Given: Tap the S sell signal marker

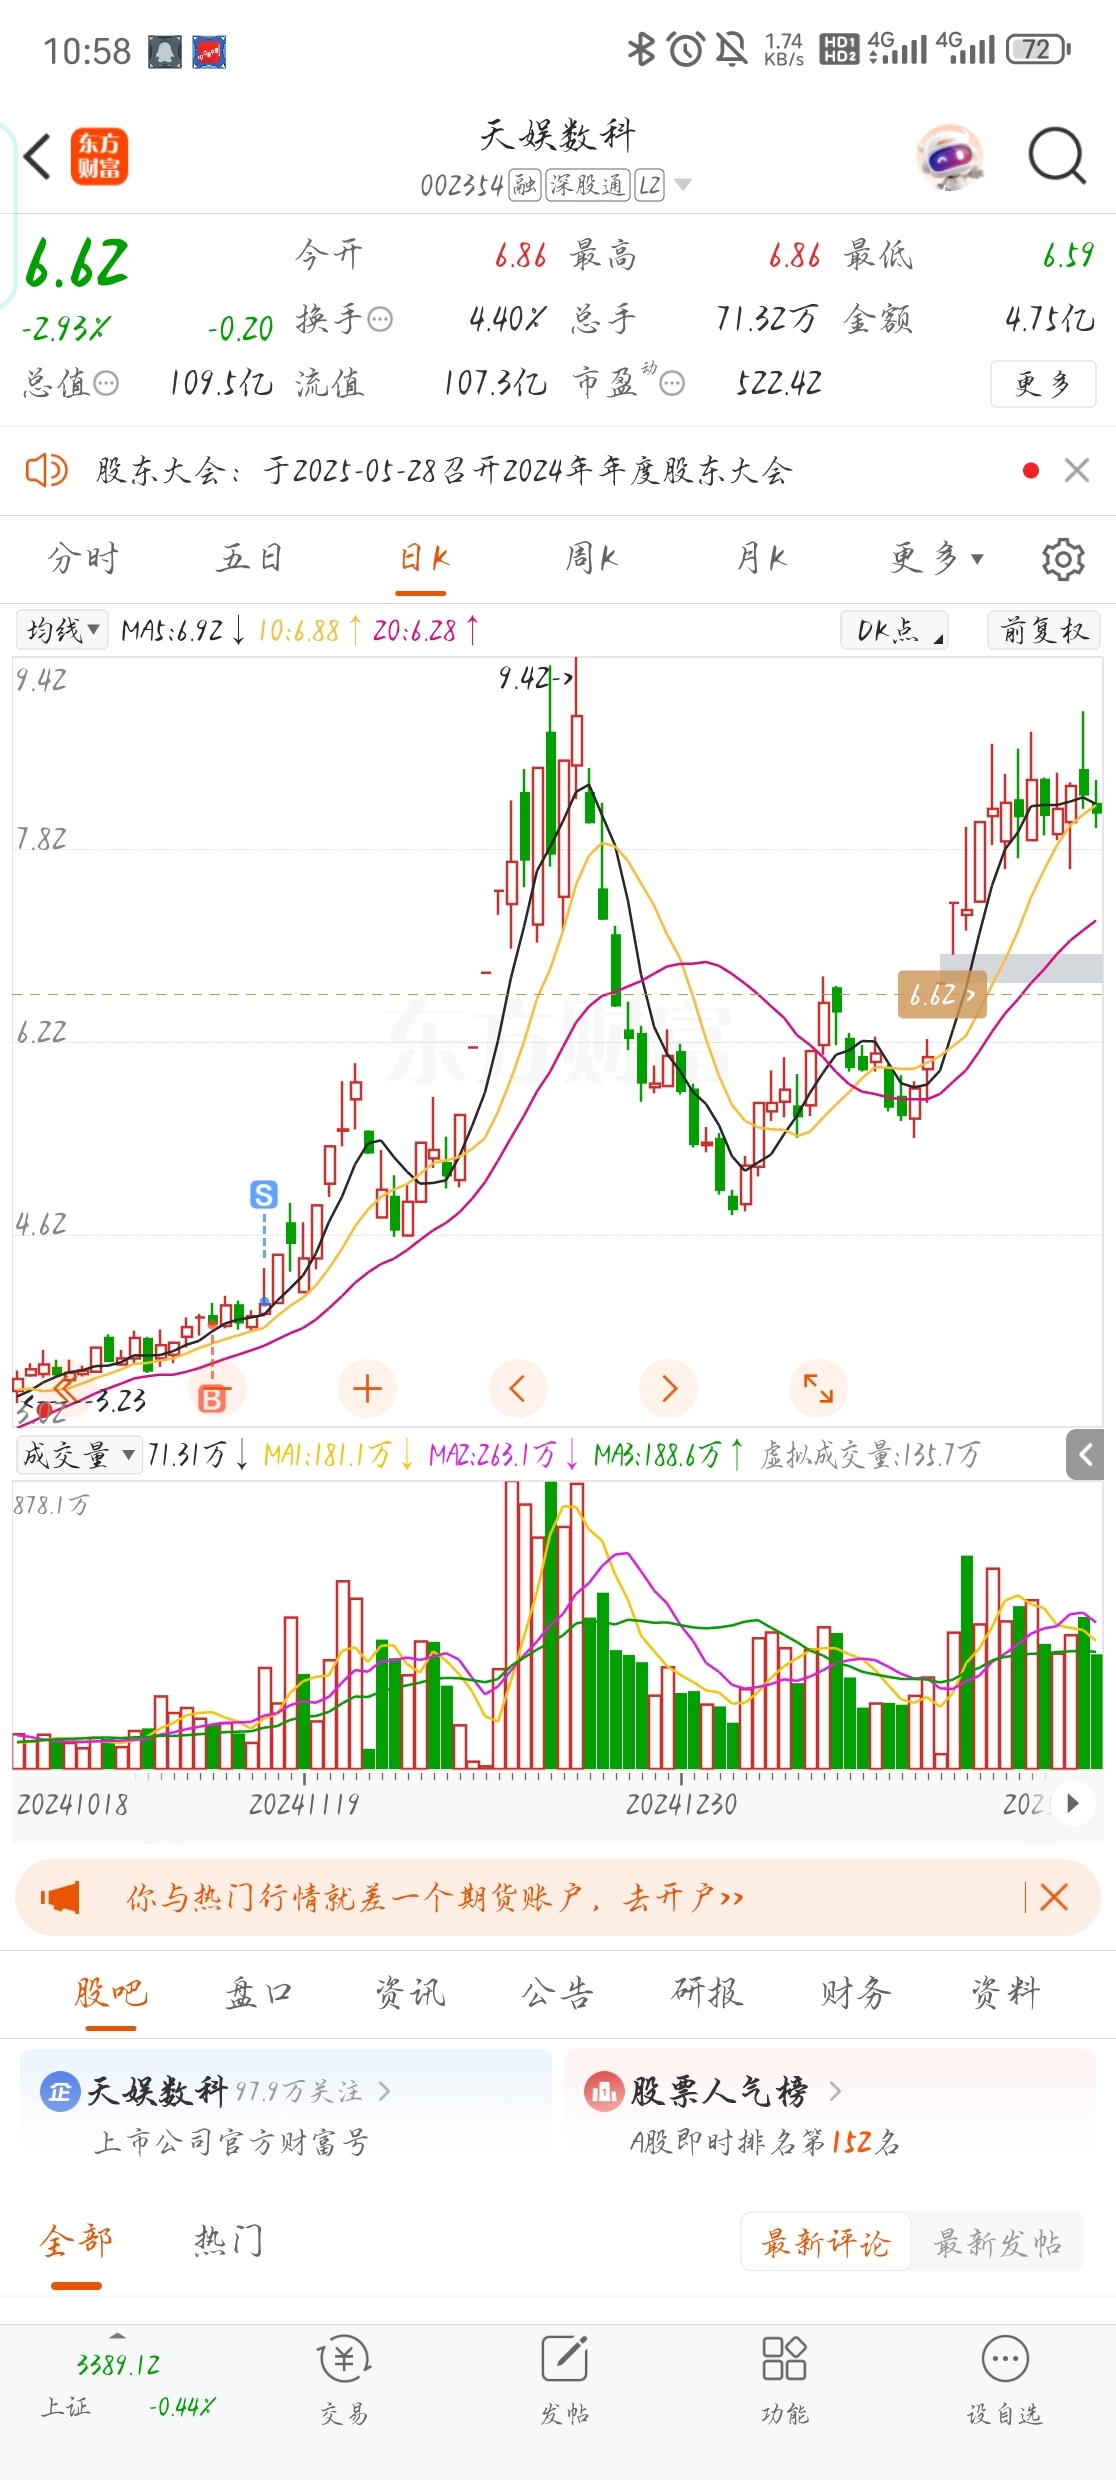Looking at the screenshot, I should pos(264,1194).
